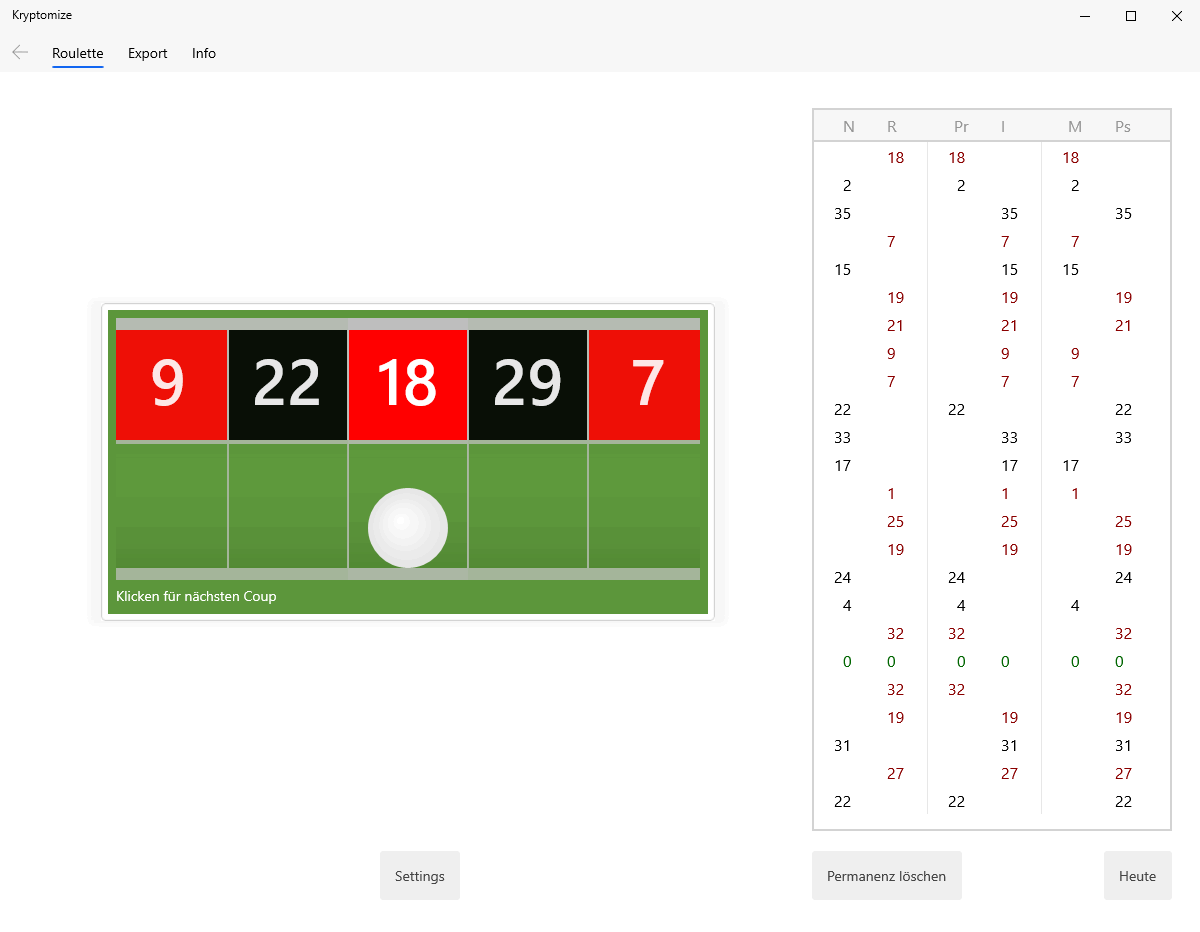1200x932 pixels.
Task: Click the back arrow icon
Action: pos(20,52)
